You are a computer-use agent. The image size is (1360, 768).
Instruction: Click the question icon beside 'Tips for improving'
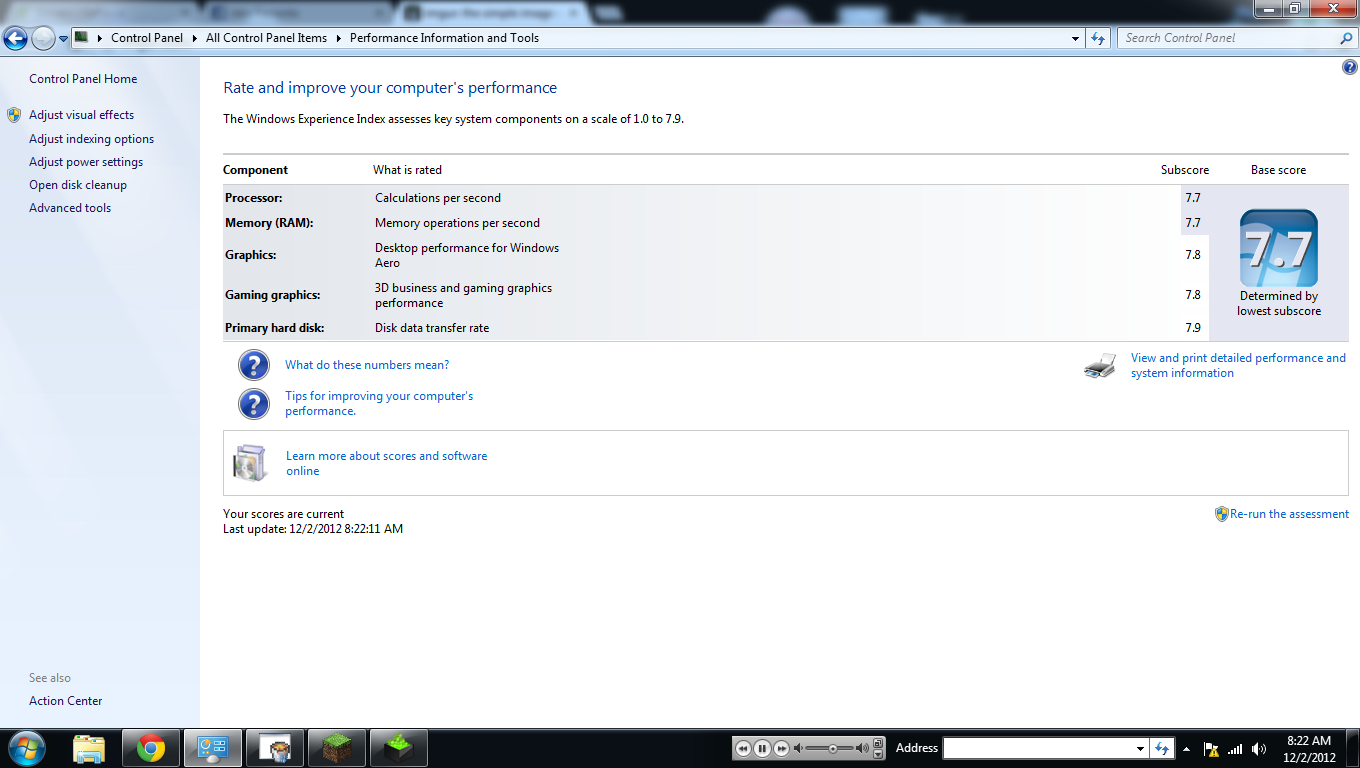pyautogui.click(x=254, y=404)
